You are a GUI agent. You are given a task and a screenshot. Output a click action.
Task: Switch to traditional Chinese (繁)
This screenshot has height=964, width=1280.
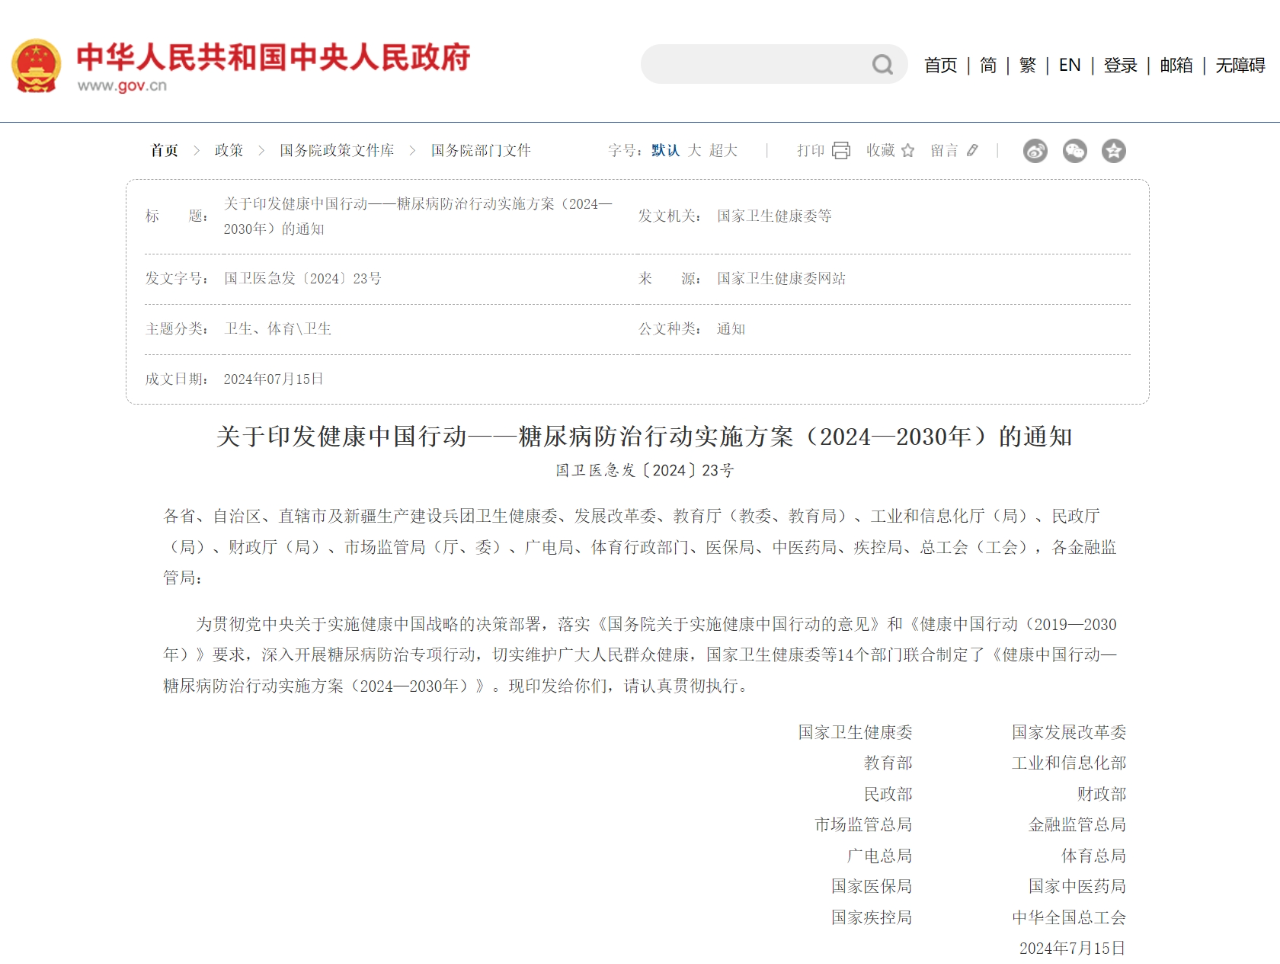coord(1026,64)
